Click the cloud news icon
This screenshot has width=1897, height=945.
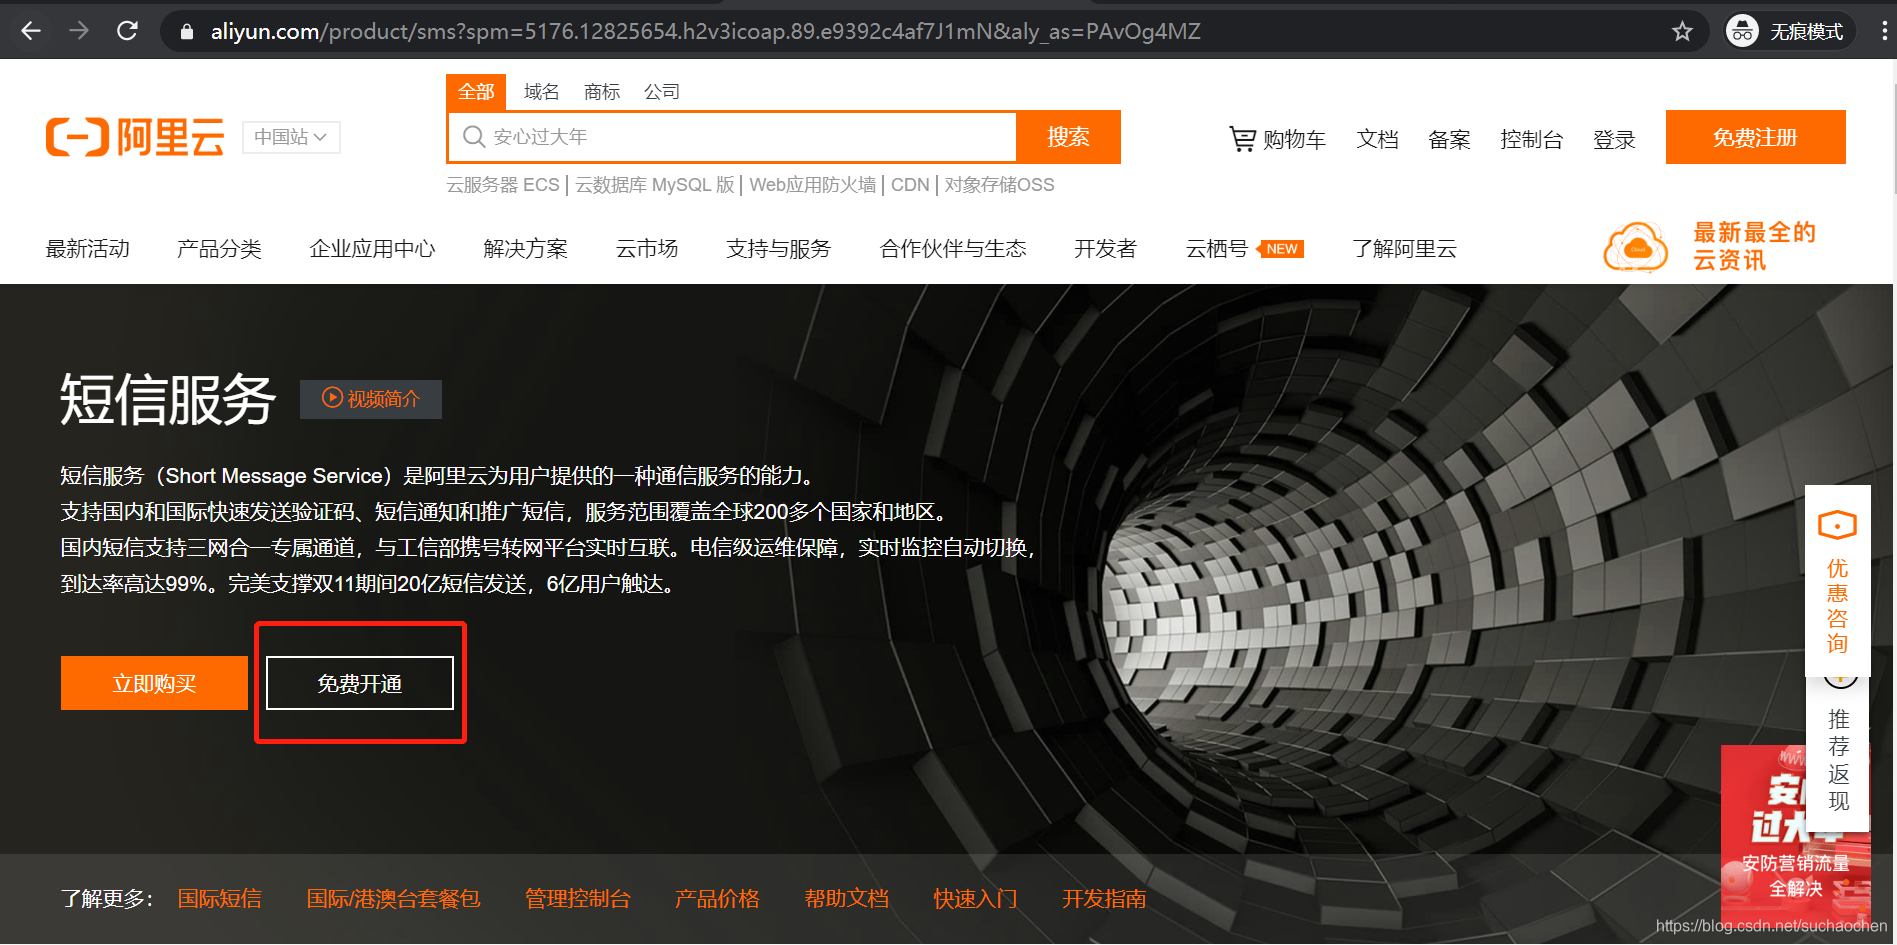coord(1635,247)
